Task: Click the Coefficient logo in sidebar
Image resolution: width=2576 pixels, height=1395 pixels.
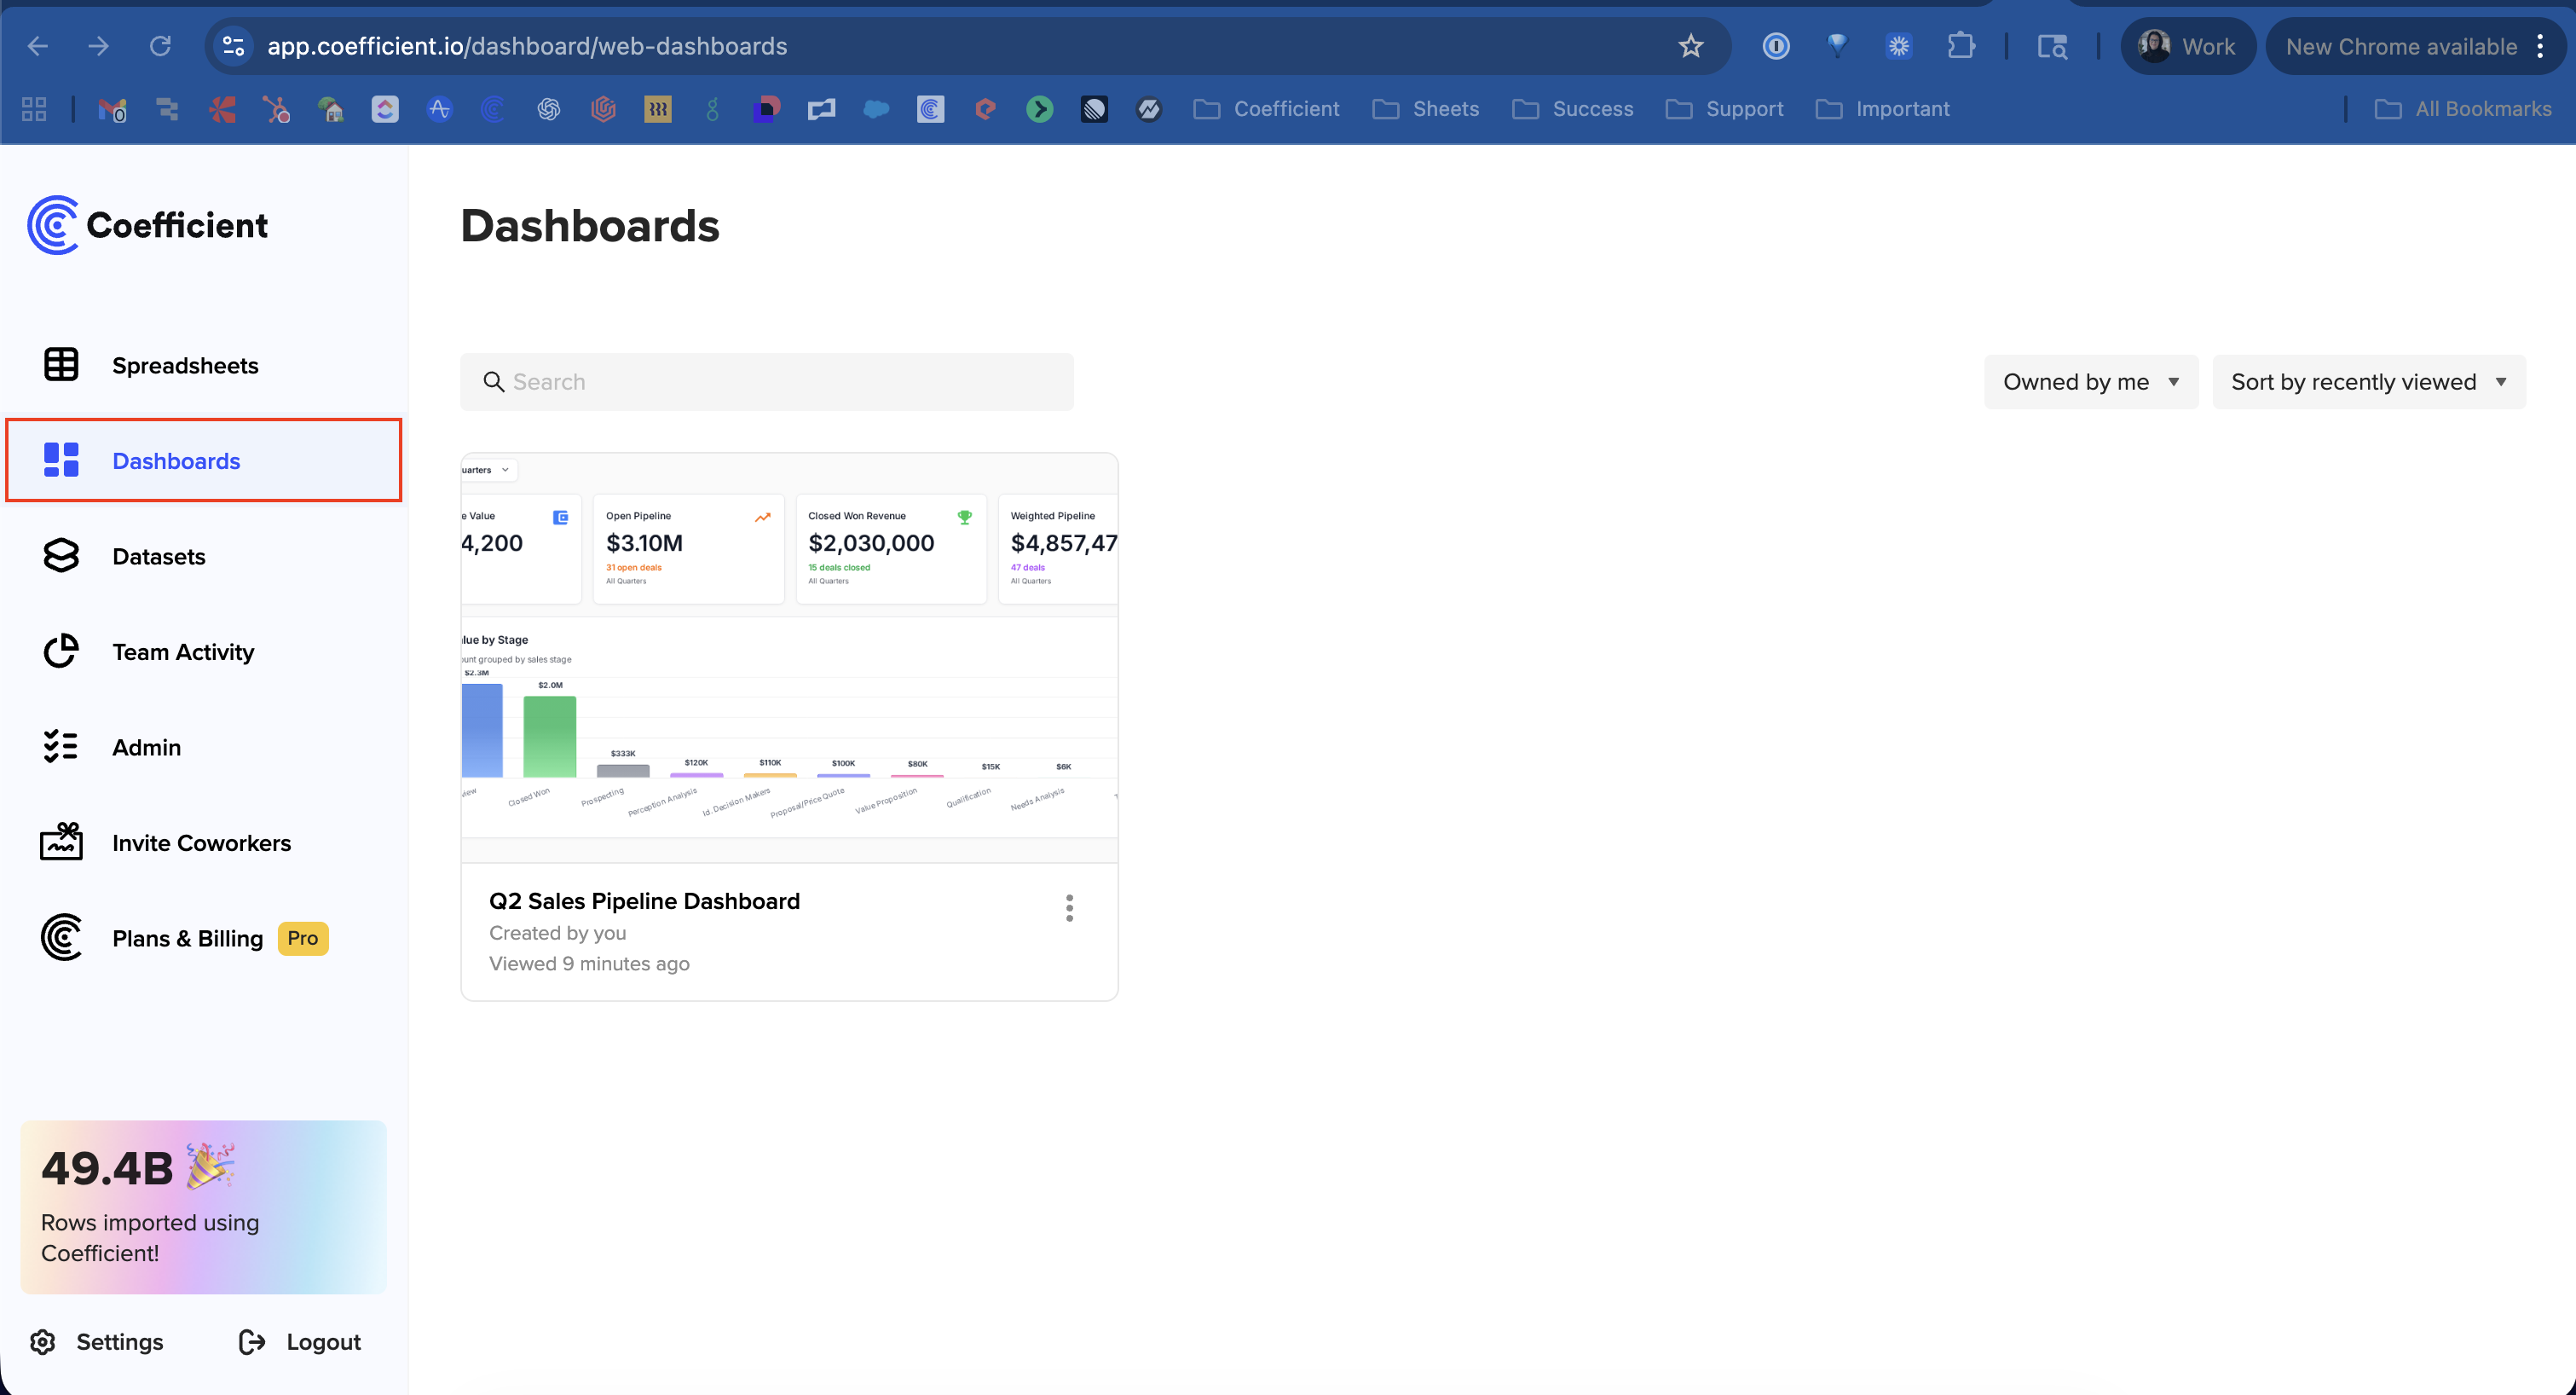Action: (x=148, y=225)
